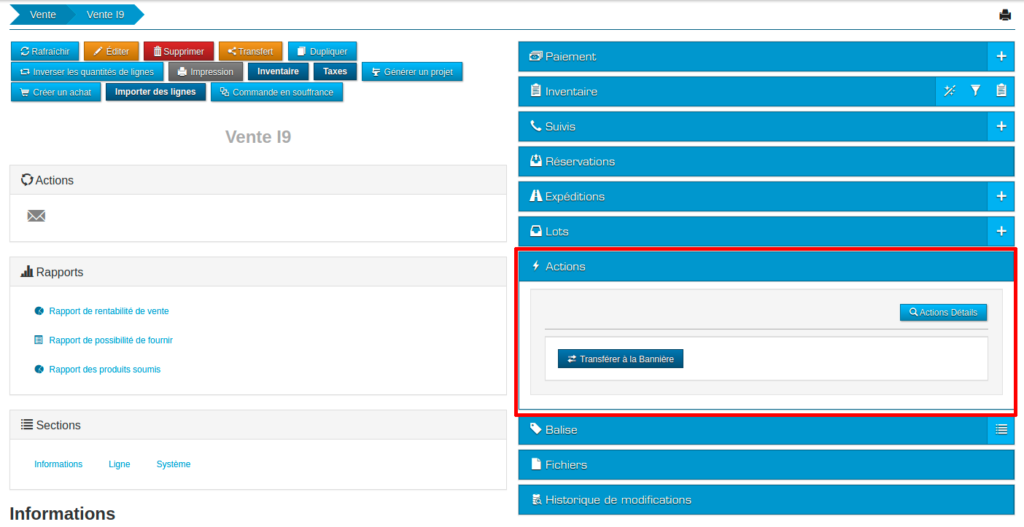The width and height of the screenshot is (1024, 527).
Task: Click the printer icon in the top-right corner
Action: pos(1005,15)
